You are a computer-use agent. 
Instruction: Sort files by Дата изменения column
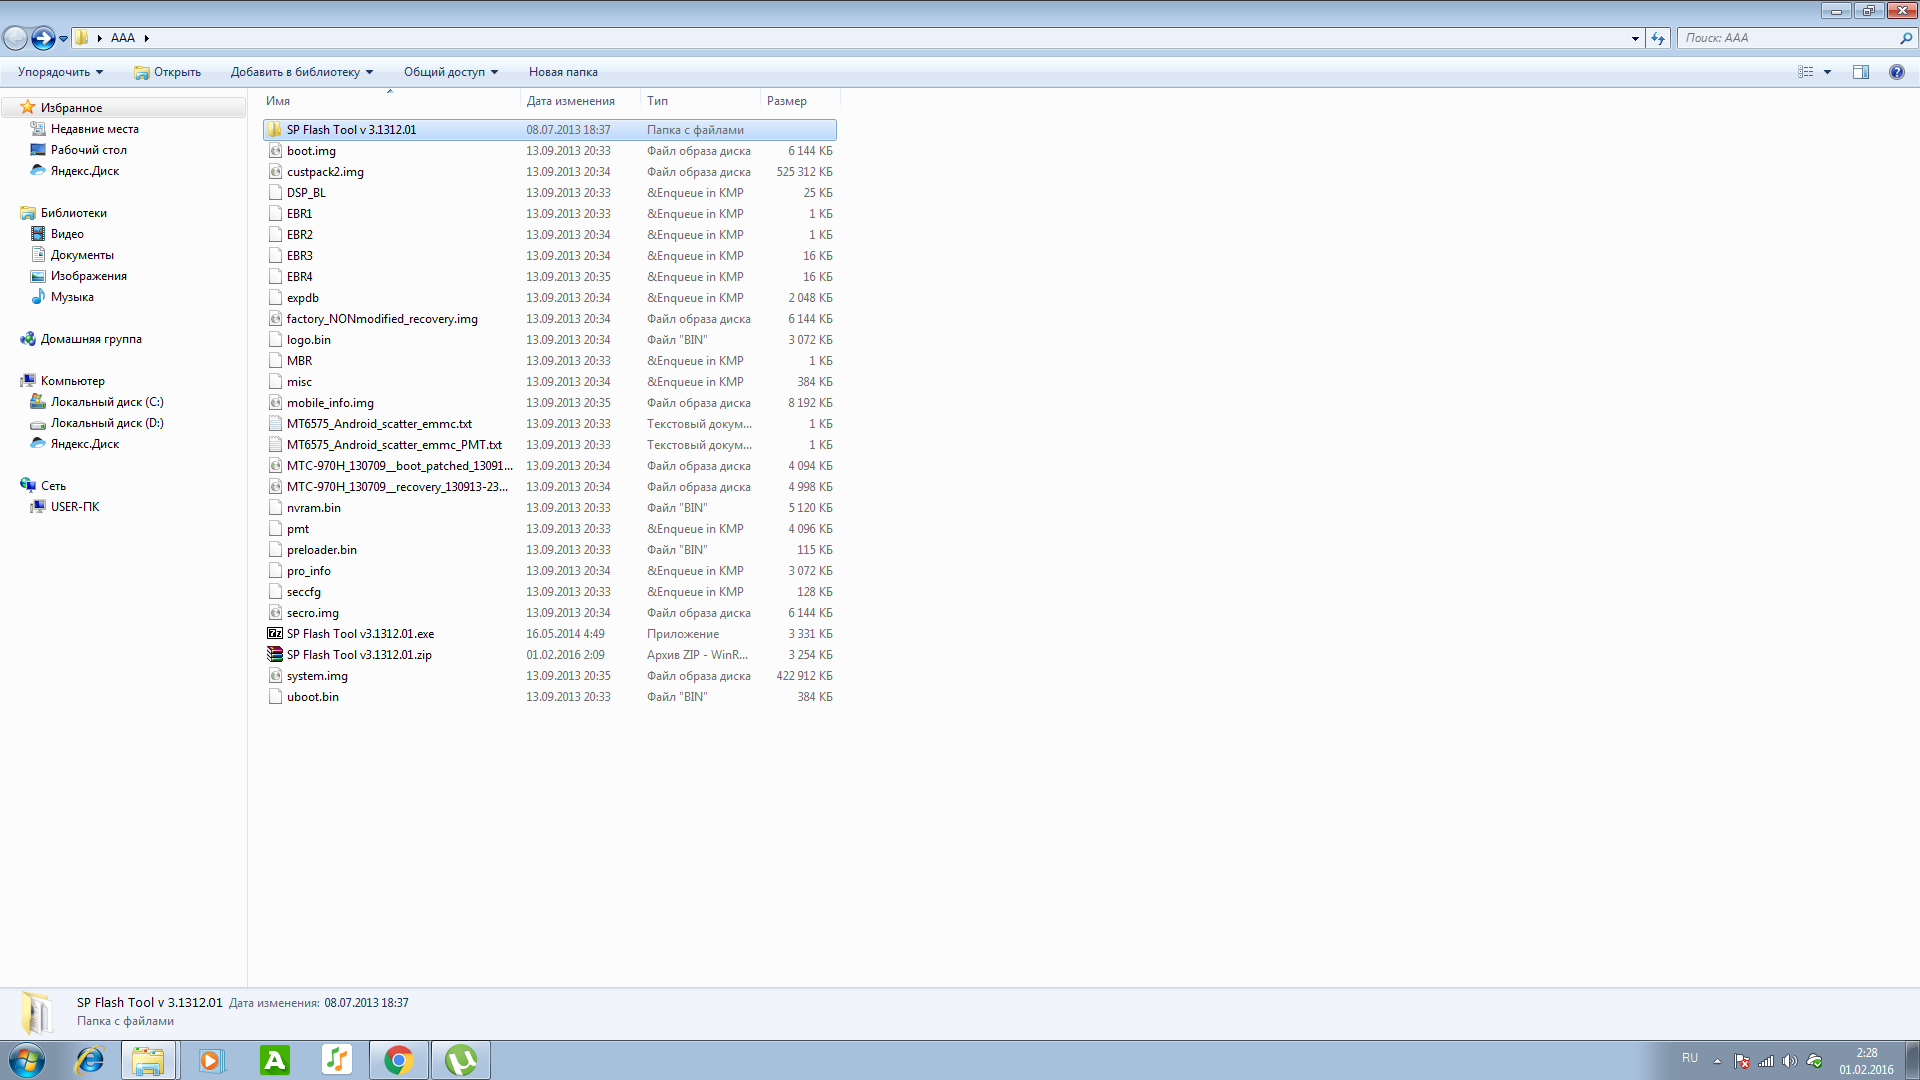(x=571, y=101)
